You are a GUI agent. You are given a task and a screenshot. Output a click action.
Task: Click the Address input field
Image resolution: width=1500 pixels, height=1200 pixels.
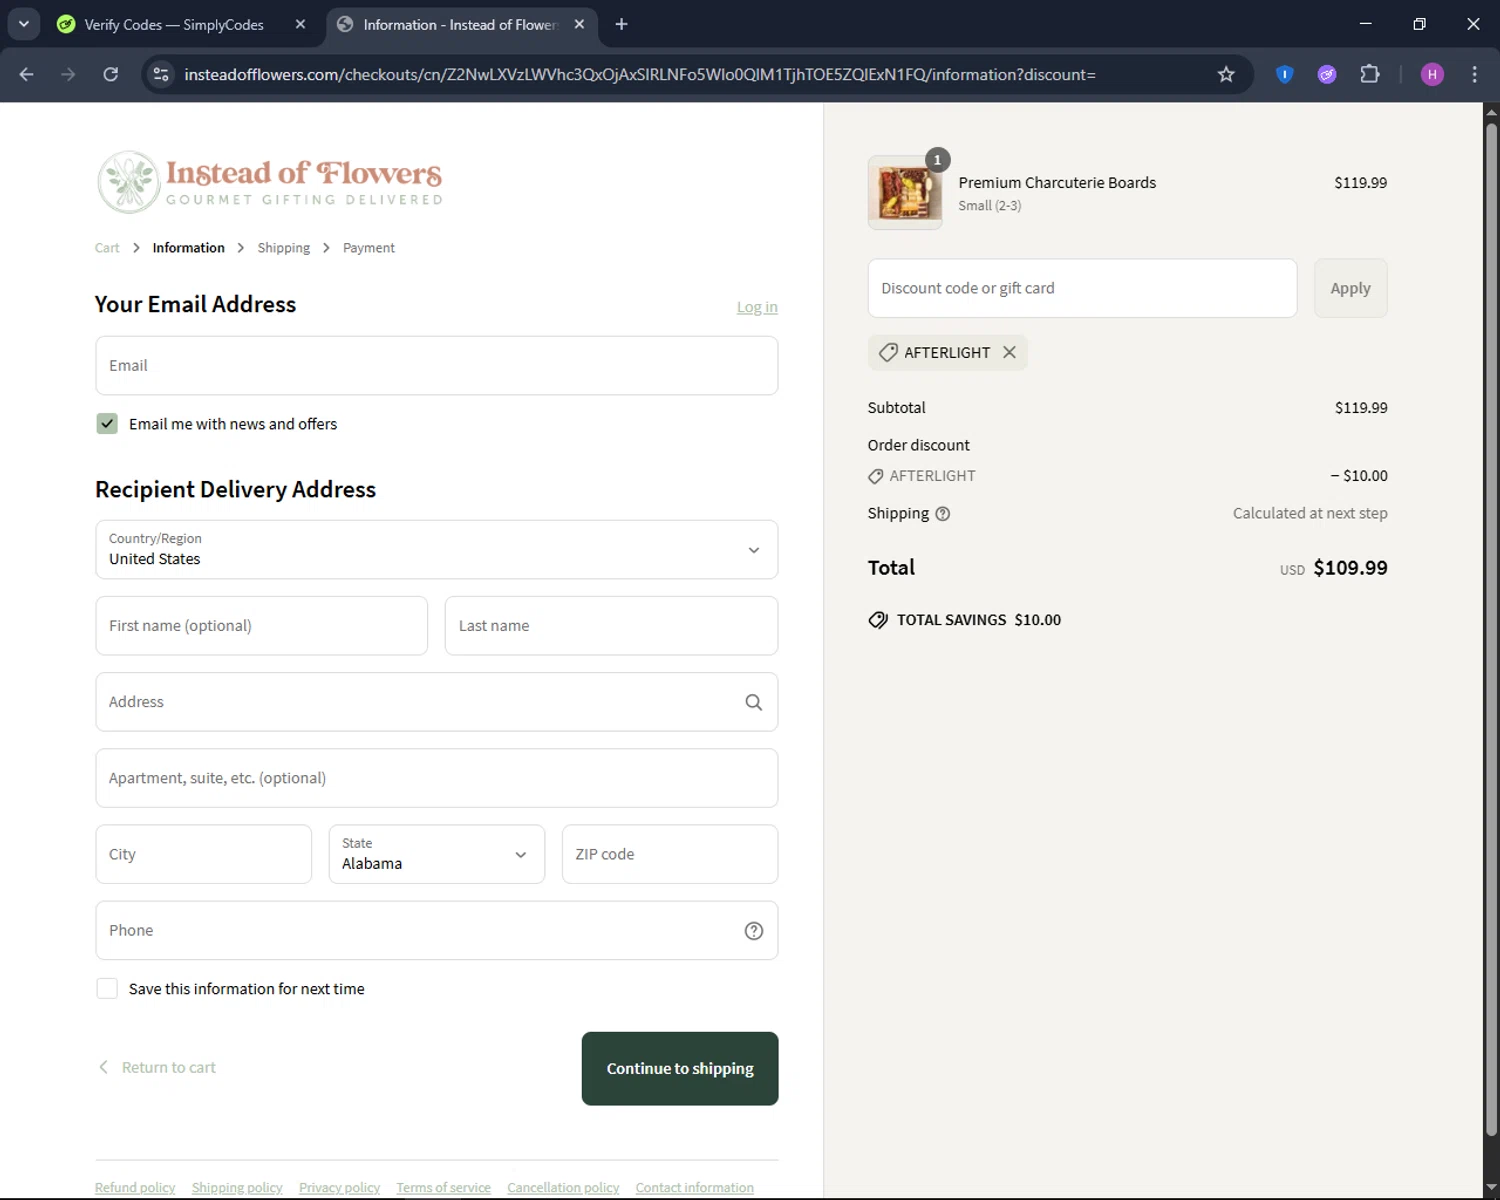[x=437, y=702]
